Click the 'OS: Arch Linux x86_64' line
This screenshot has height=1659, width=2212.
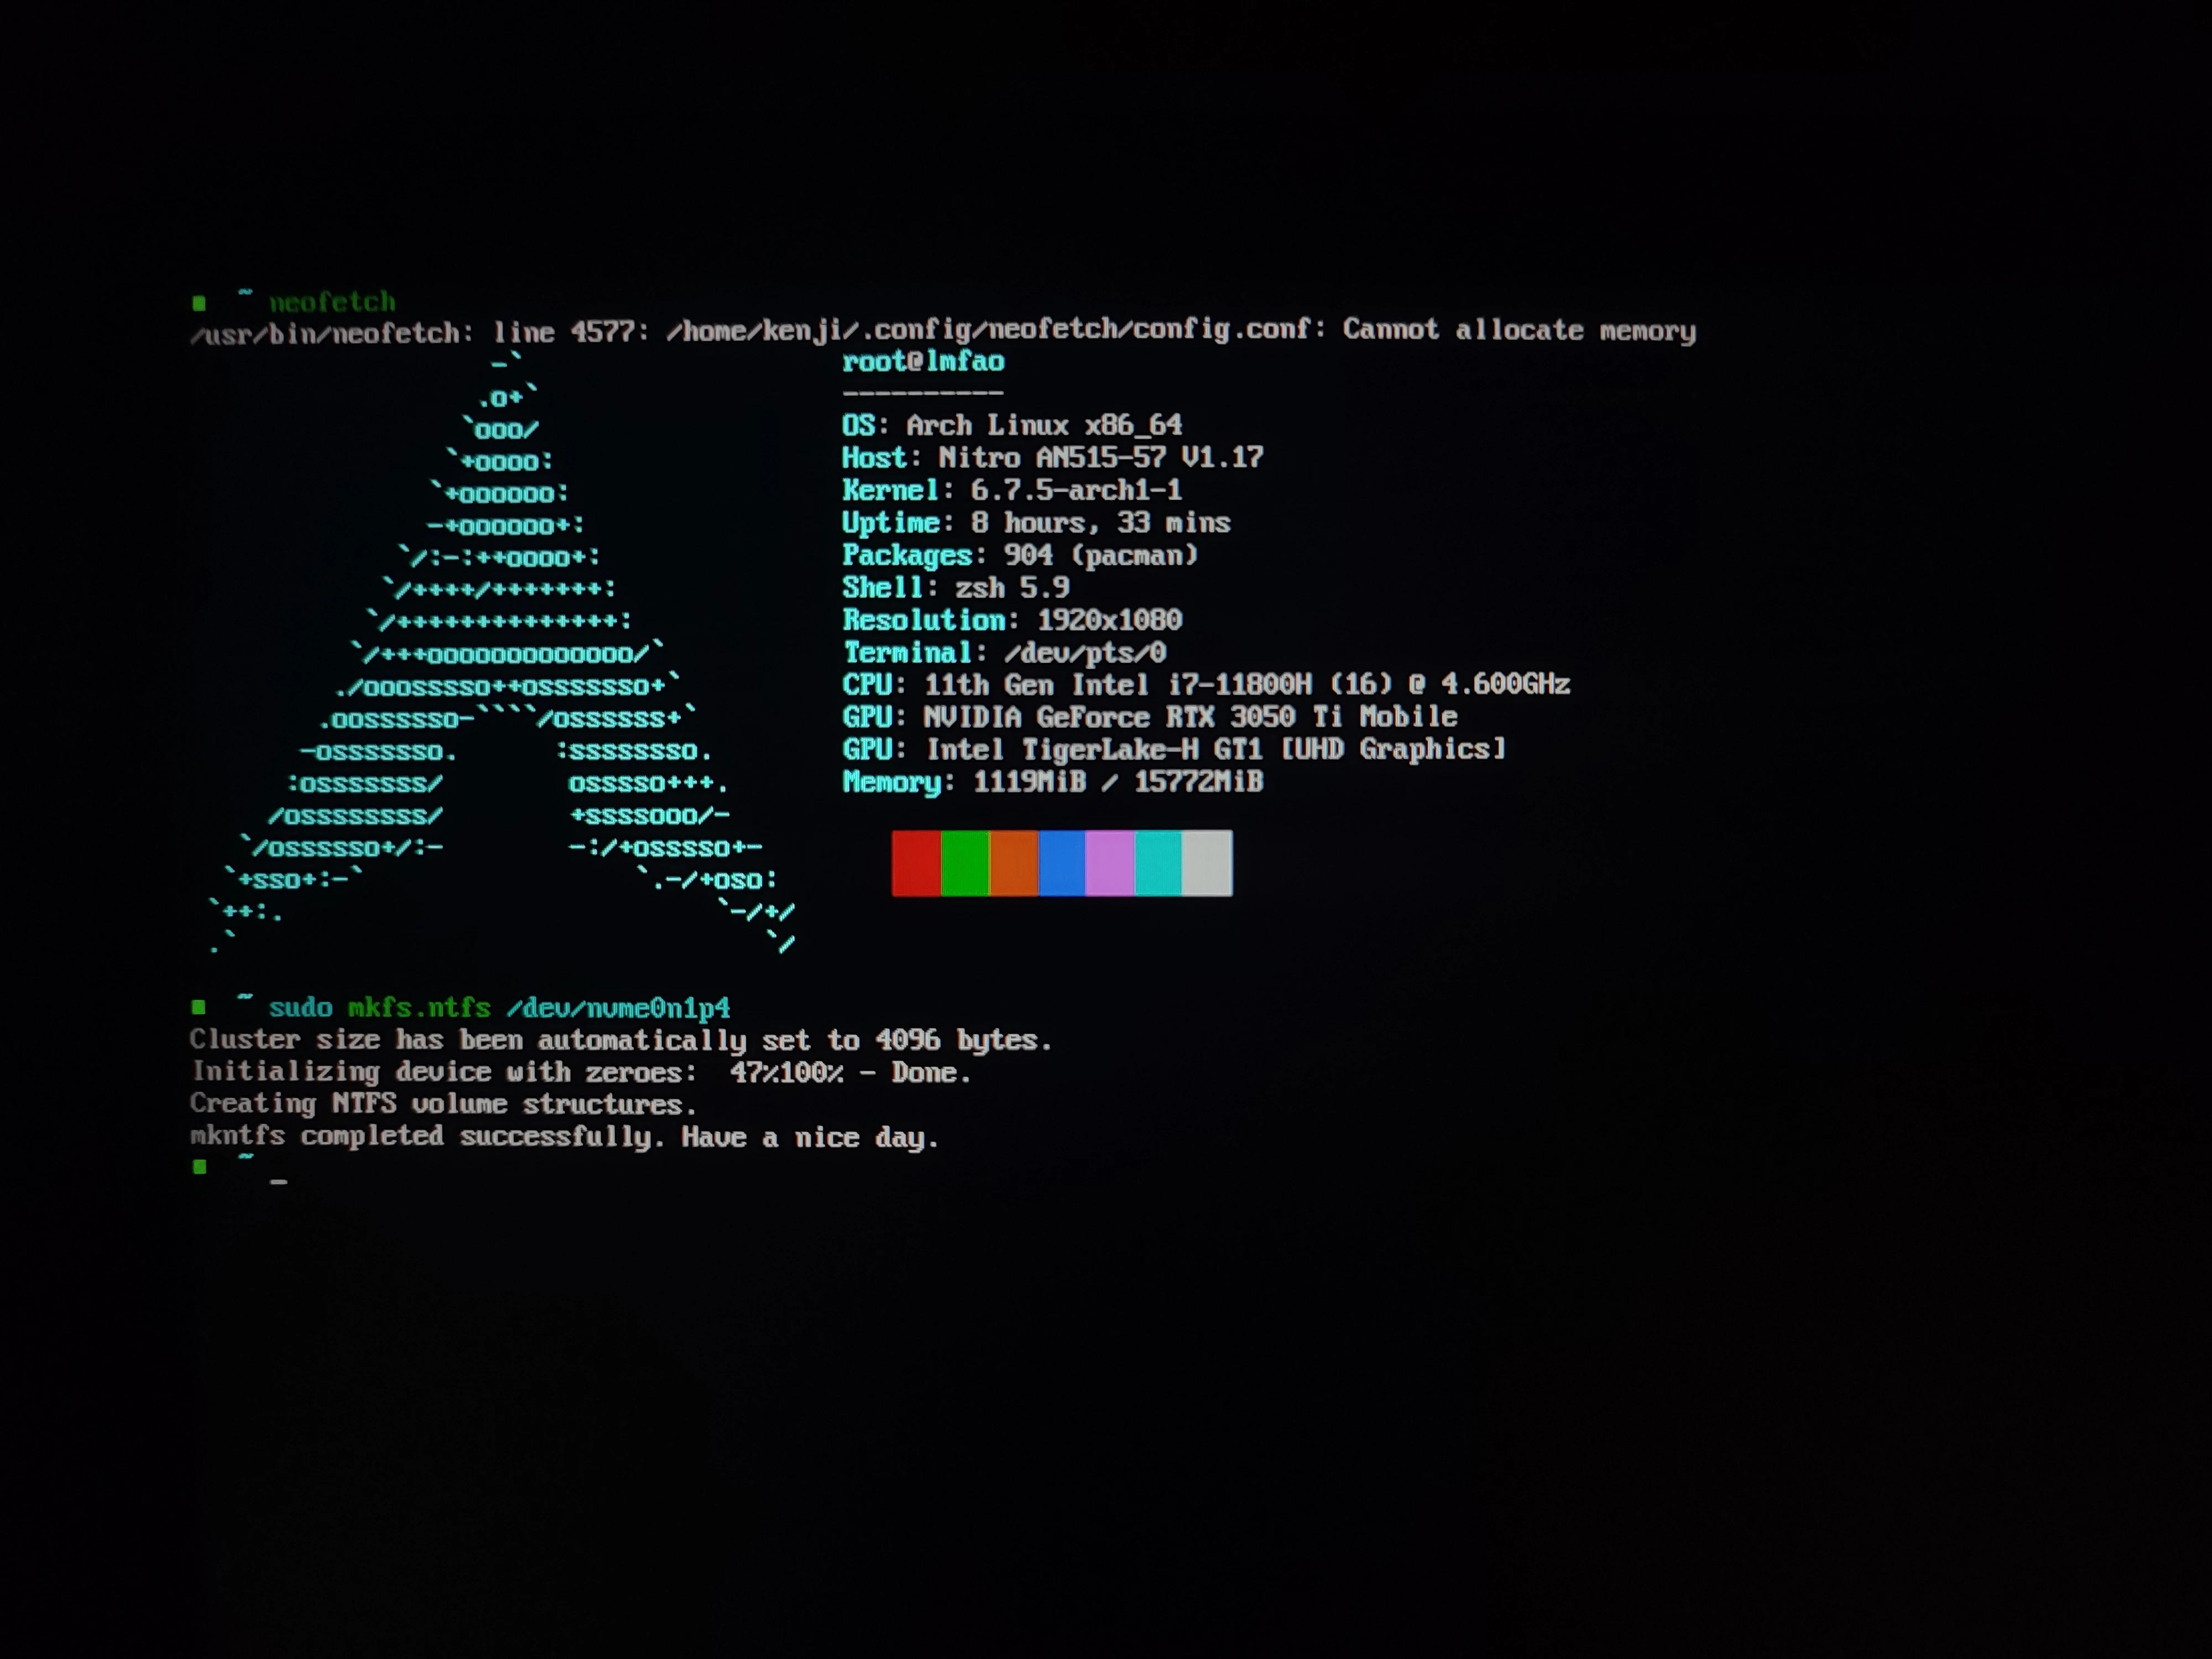coord(1012,425)
